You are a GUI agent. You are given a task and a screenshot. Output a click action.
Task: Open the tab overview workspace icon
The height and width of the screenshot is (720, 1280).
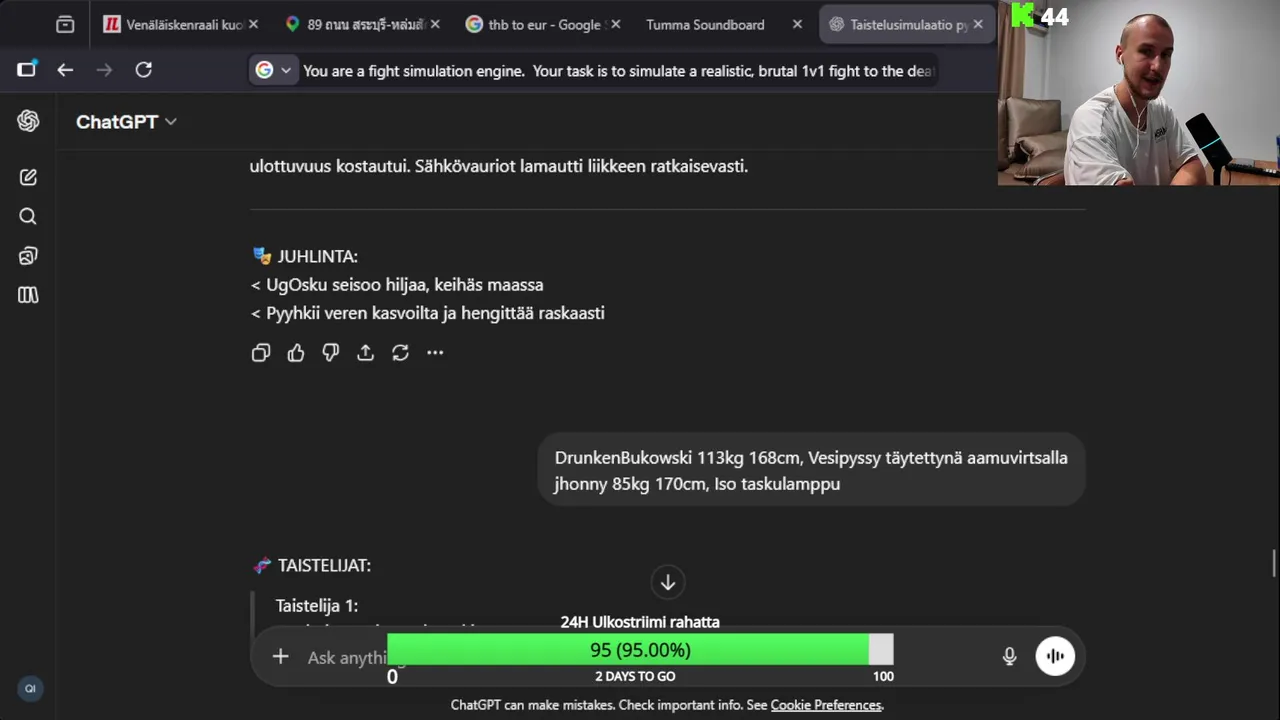click(x=65, y=25)
